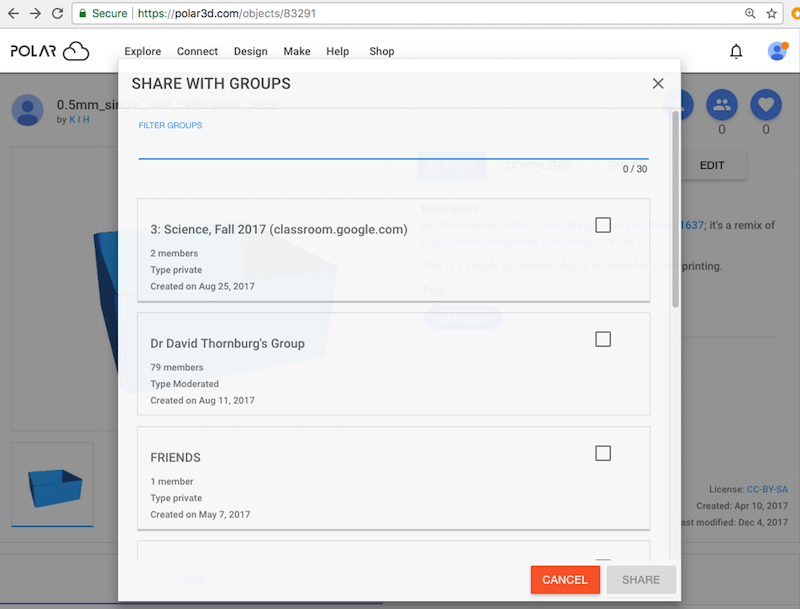The image size is (800, 609).
Task: Click the author avatar icon beside object name
Action: (x=28, y=110)
